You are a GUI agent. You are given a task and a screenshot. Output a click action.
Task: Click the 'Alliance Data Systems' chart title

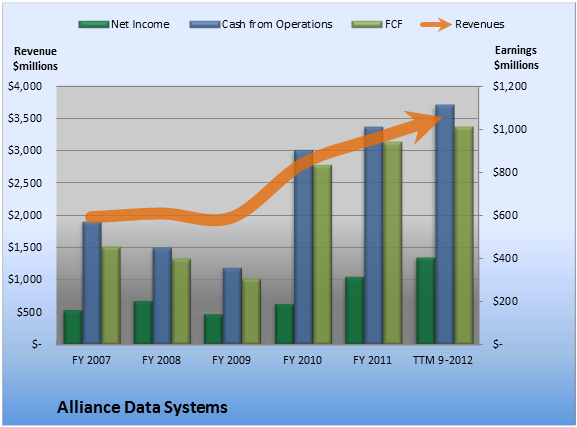tap(142, 407)
